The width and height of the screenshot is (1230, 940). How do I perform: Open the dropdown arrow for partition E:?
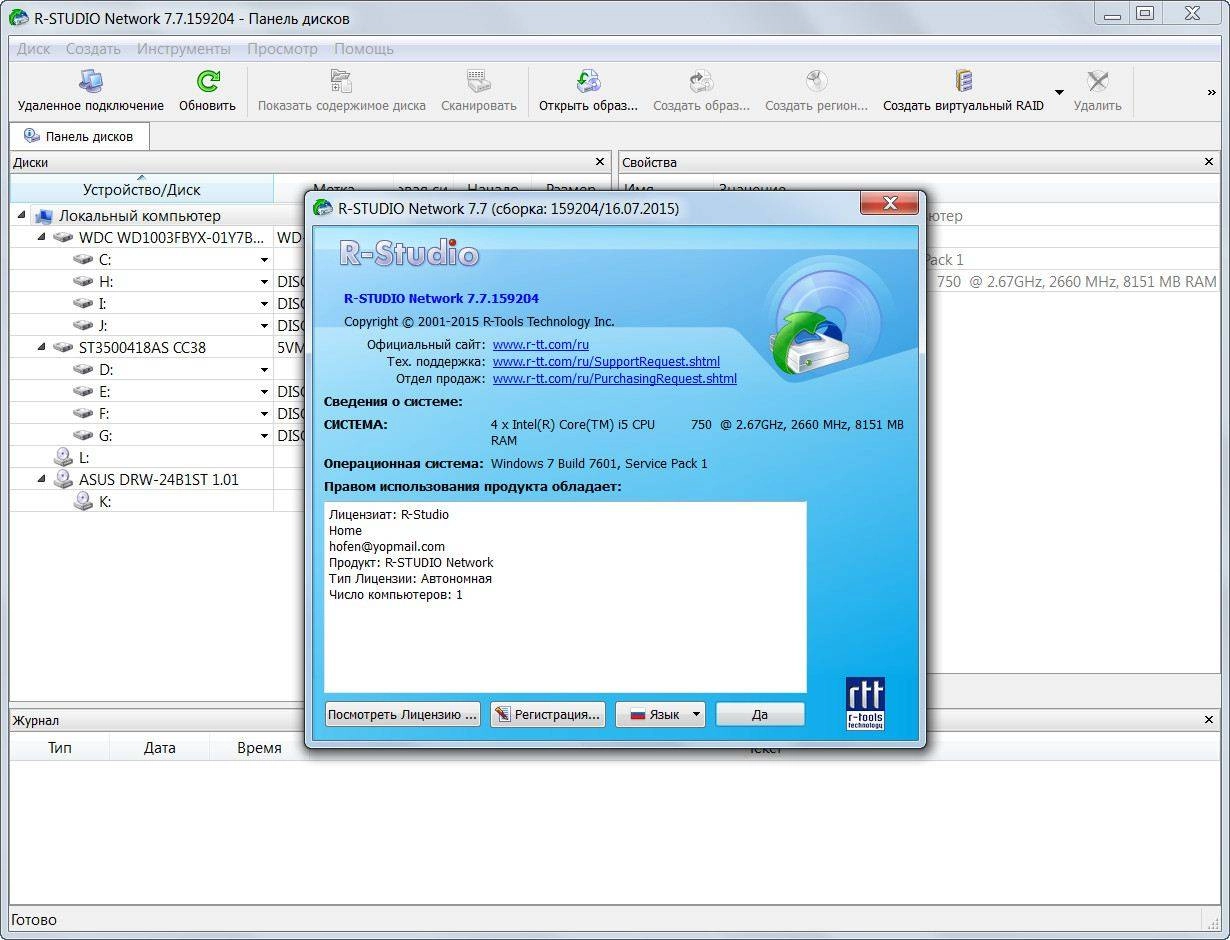point(264,392)
